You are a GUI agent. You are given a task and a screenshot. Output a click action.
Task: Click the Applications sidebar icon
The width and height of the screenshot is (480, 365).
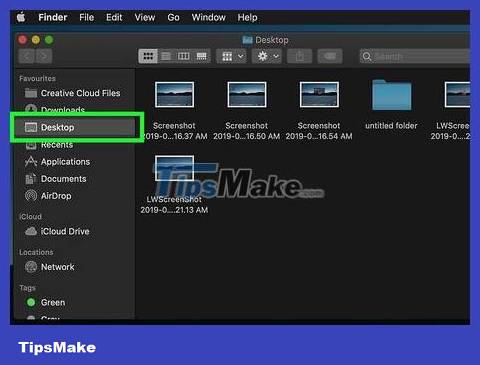click(x=31, y=162)
